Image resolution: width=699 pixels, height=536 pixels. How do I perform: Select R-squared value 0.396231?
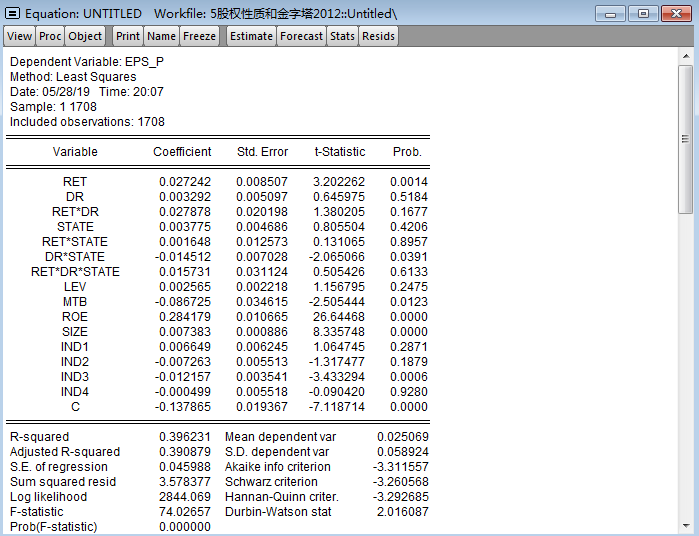pos(185,437)
